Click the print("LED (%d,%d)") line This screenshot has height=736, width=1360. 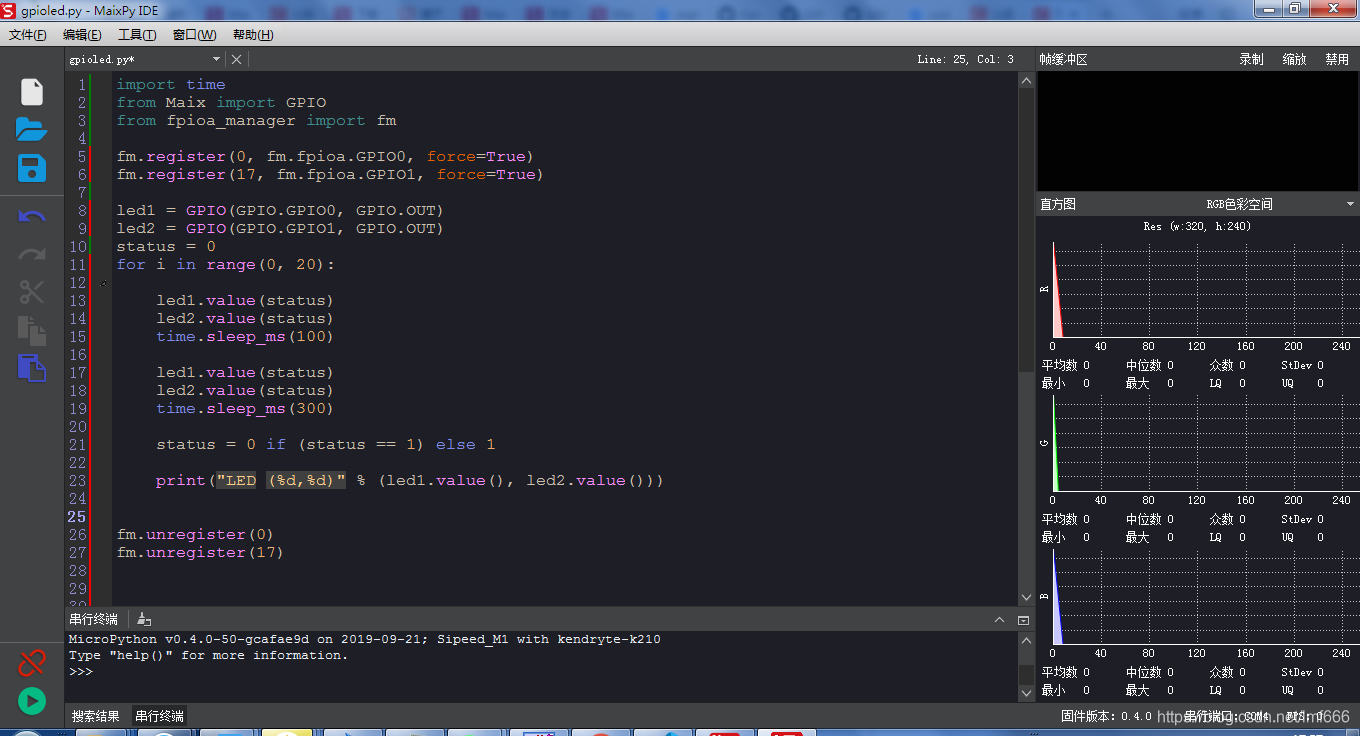[x=410, y=481]
